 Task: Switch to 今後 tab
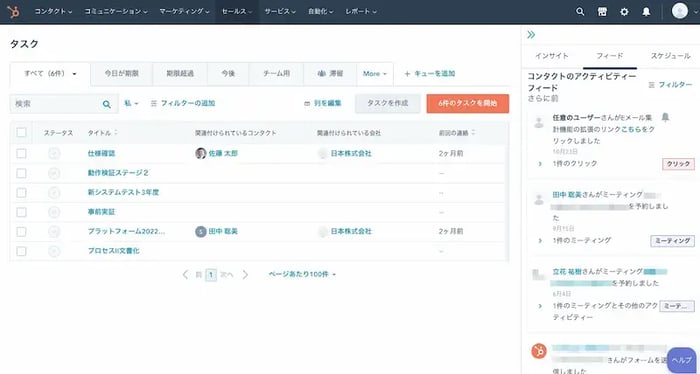point(228,74)
